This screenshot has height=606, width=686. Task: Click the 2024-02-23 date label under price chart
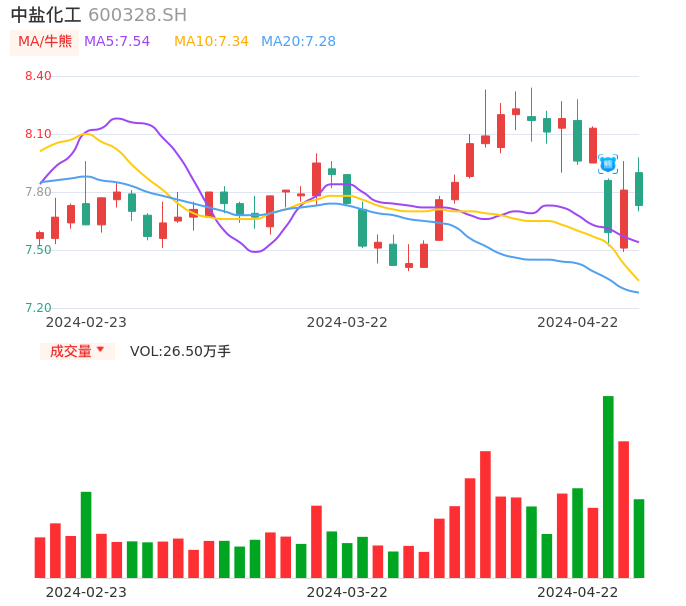[86, 322]
